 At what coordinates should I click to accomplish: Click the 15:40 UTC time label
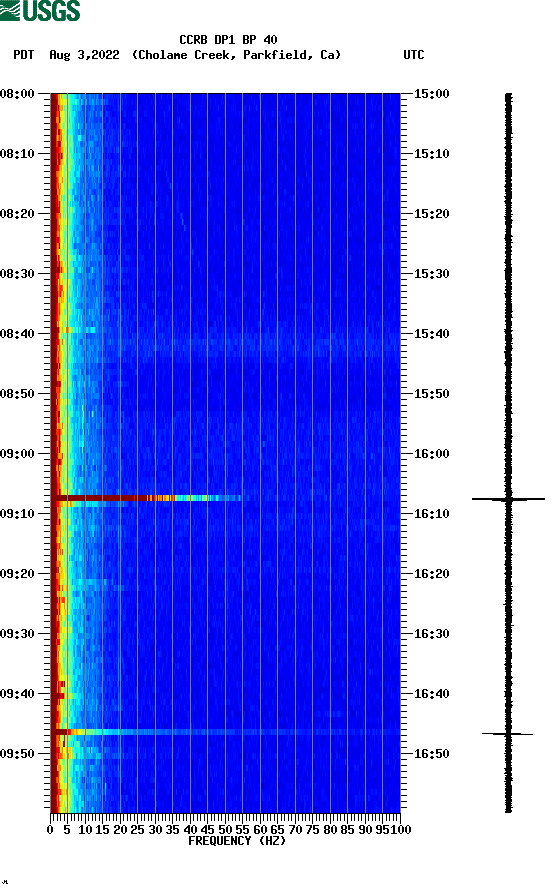431,334
